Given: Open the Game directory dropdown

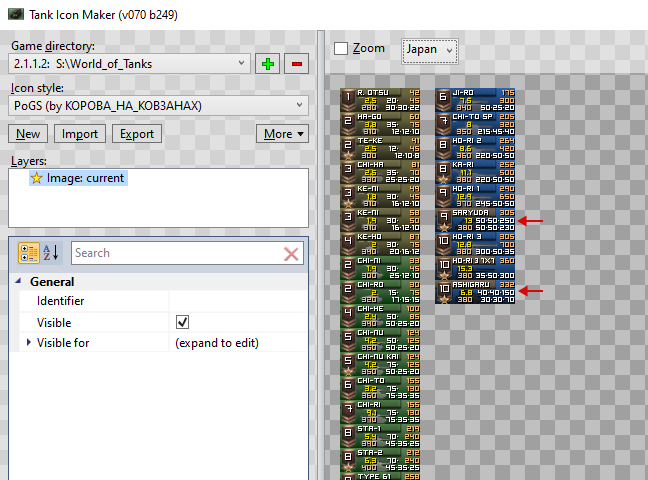Looking at the screenshot, I should pos(129,64).
